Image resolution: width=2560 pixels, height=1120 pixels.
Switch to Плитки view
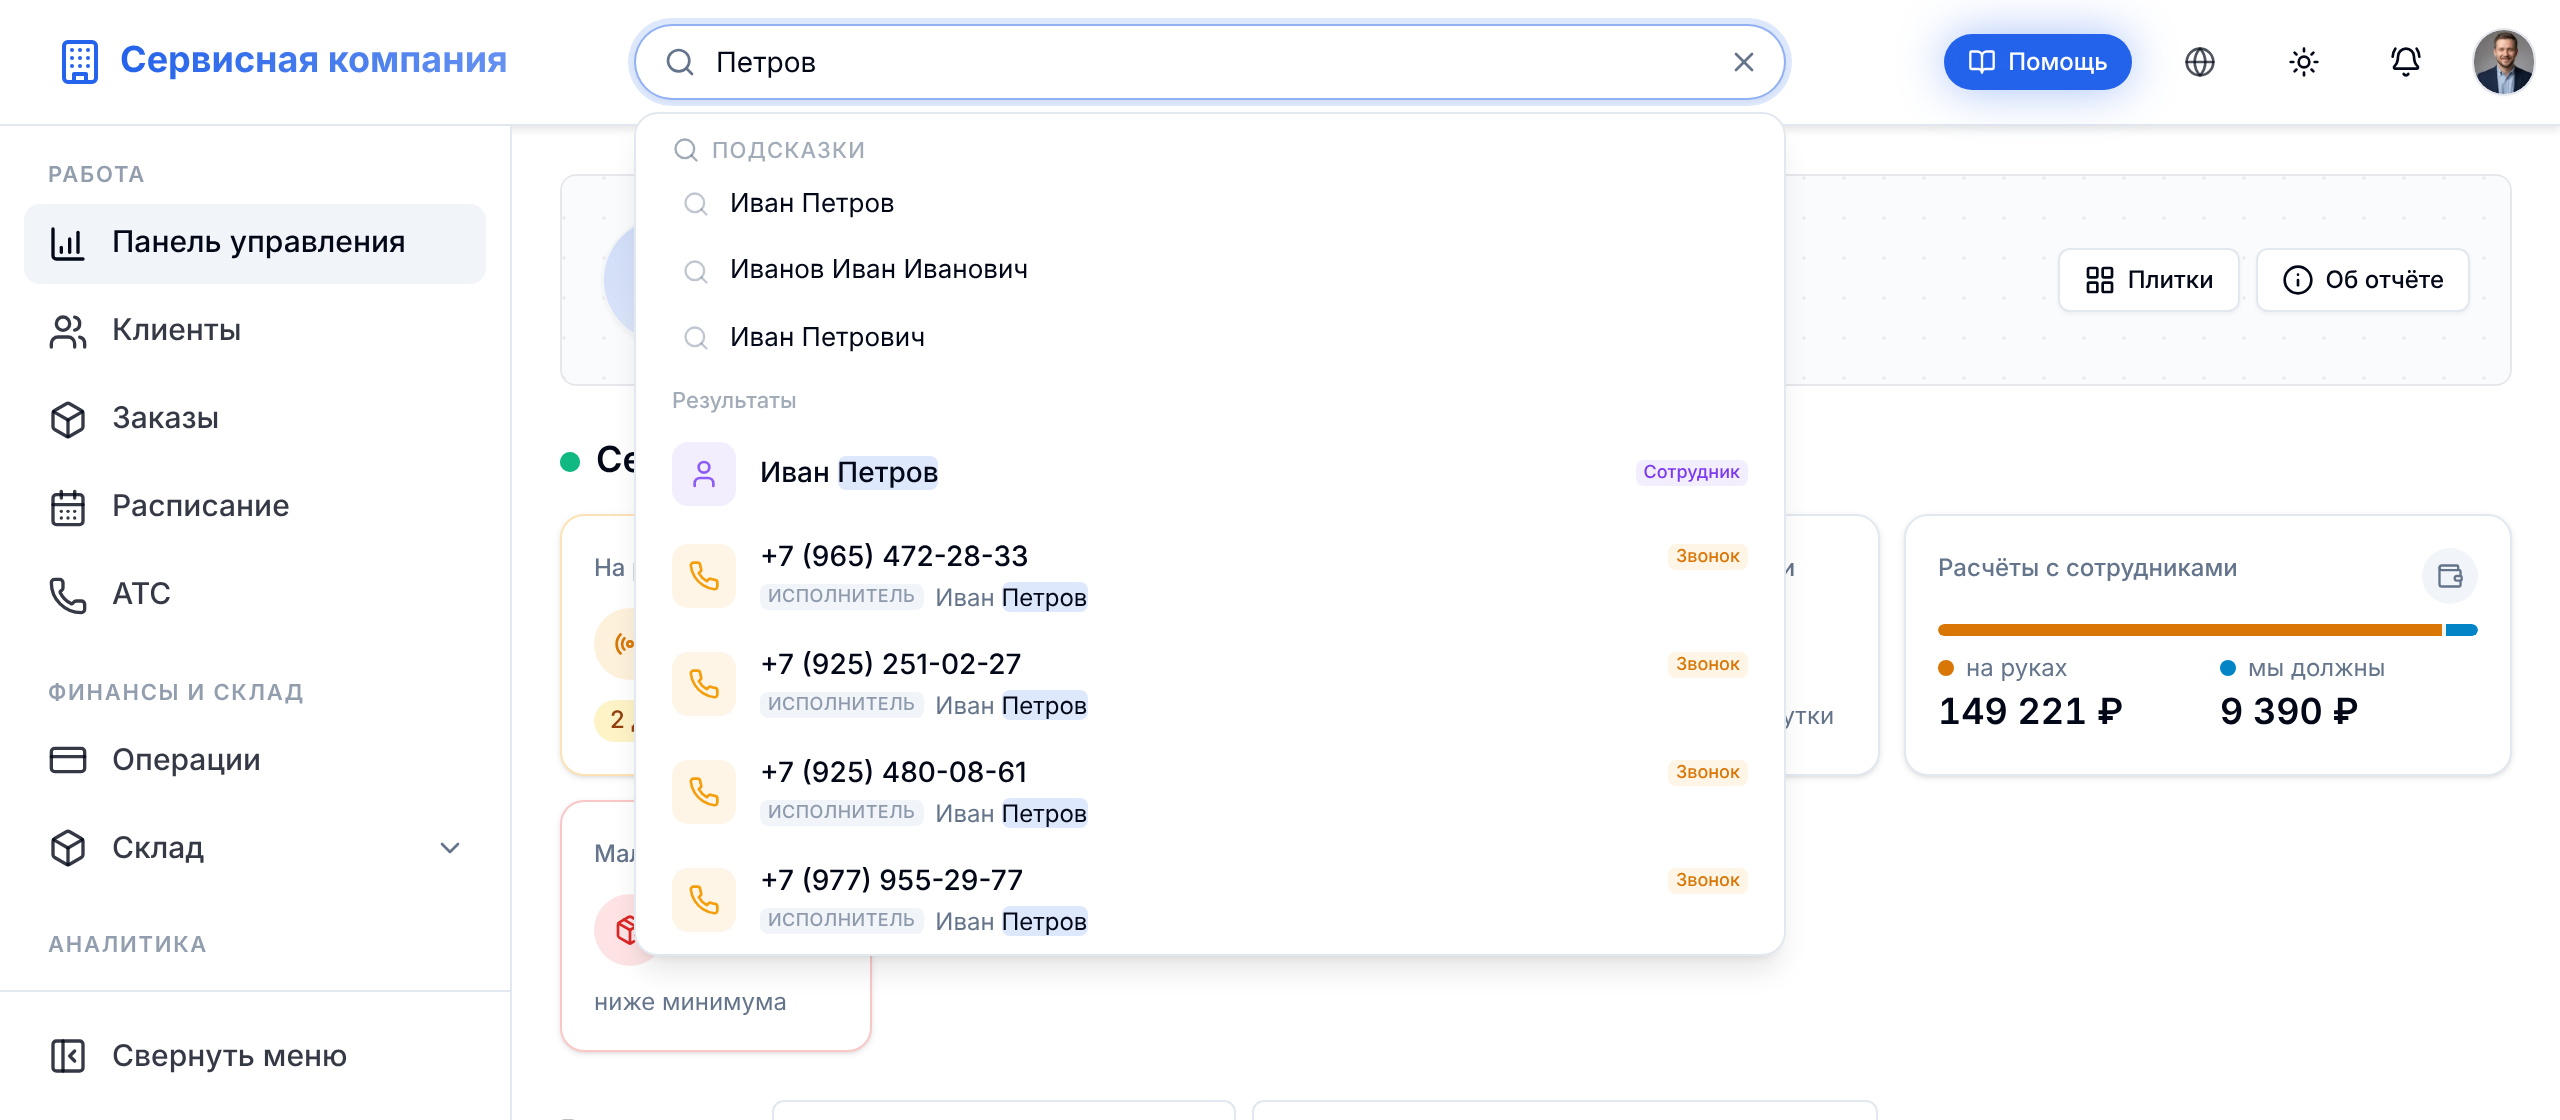coord(2149,280)
